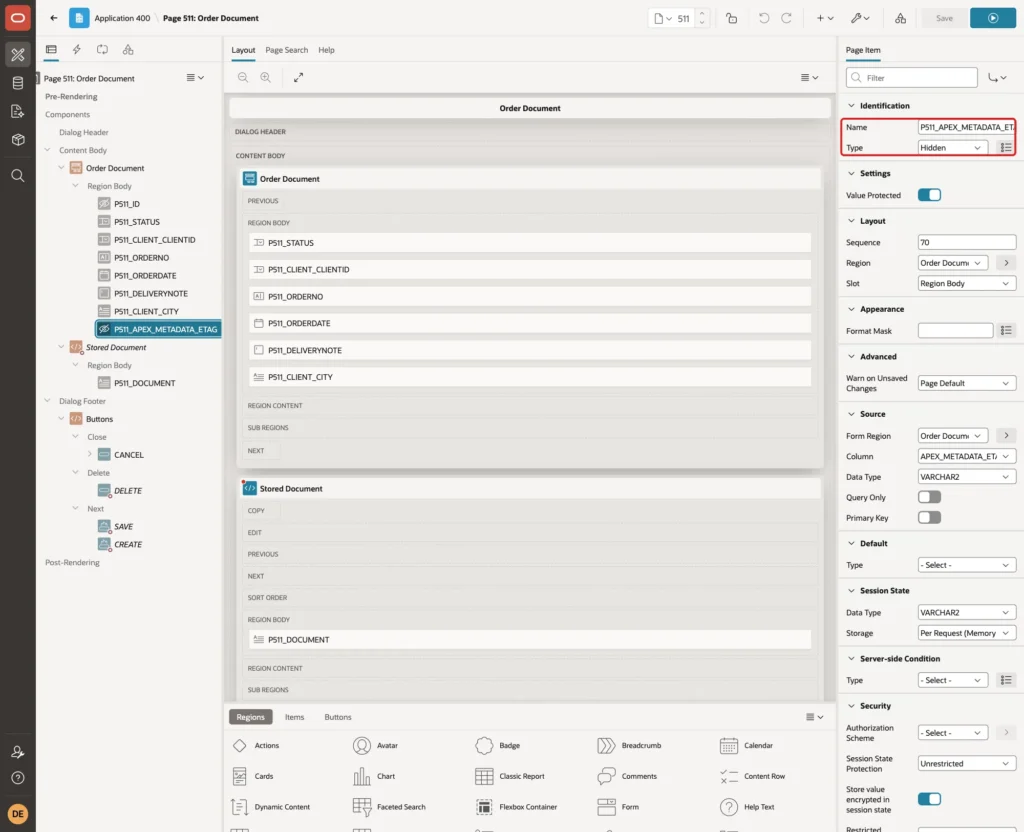Toggle Store value encrypted in session state
Screen dimensions: 1024x832
[x=929, y=799]
